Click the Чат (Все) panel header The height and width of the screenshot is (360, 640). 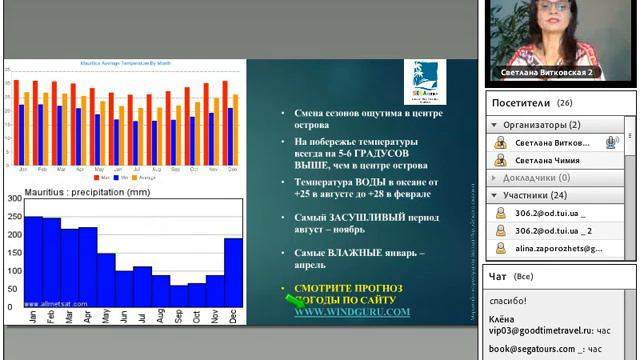pyautogui.click(x=559, y=277)
